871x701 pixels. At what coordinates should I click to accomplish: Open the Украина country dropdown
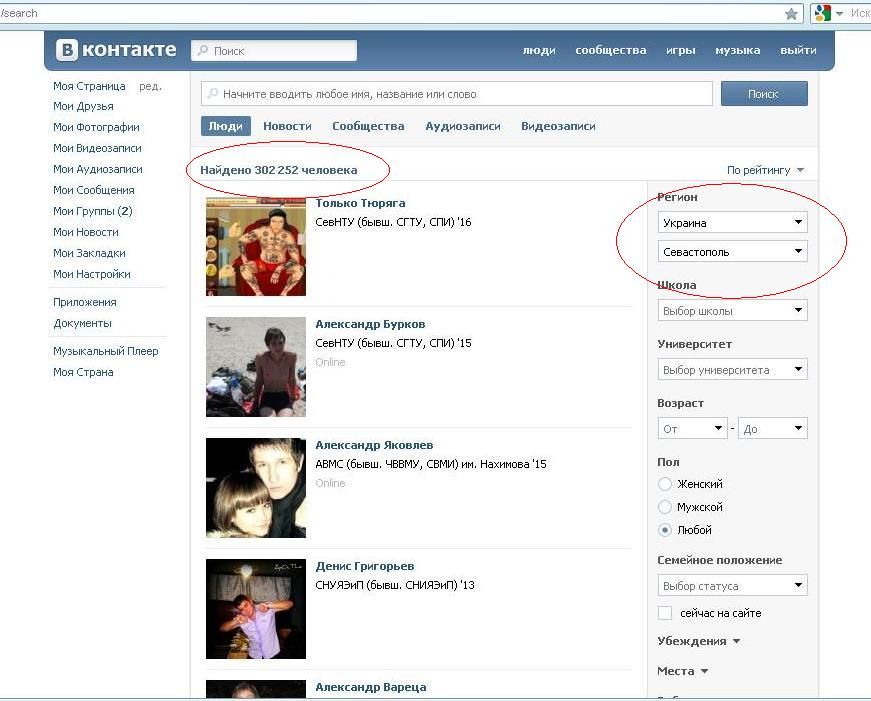[x=733, y=223]
